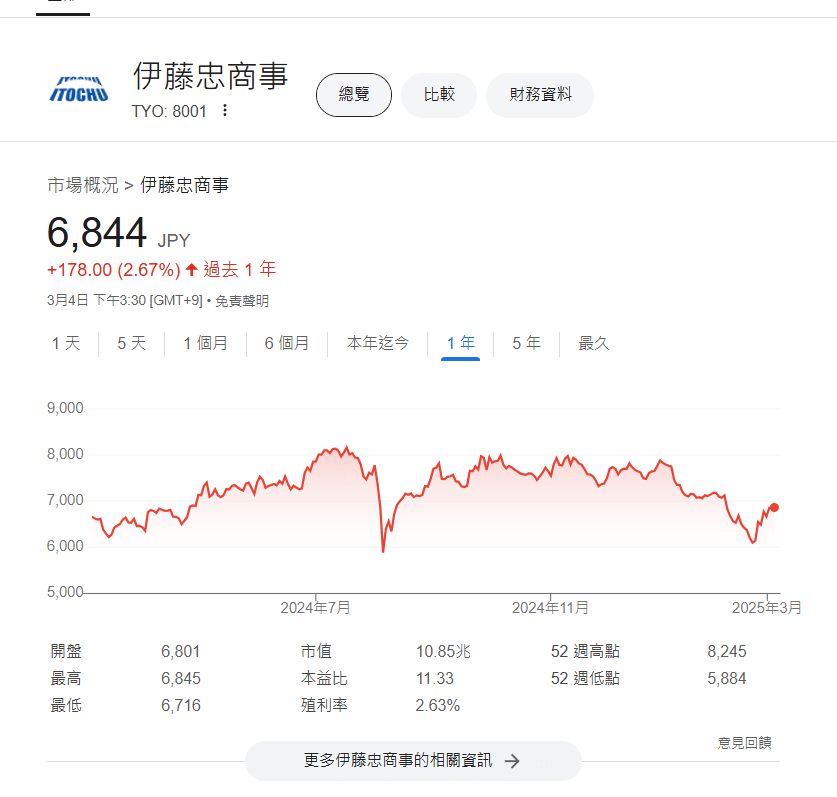The width and height of the screenshot is (837, 797).
Task: Click the arrow icon in 更多伊藤忠商事的相關資訊
Action: pos(512,761)
